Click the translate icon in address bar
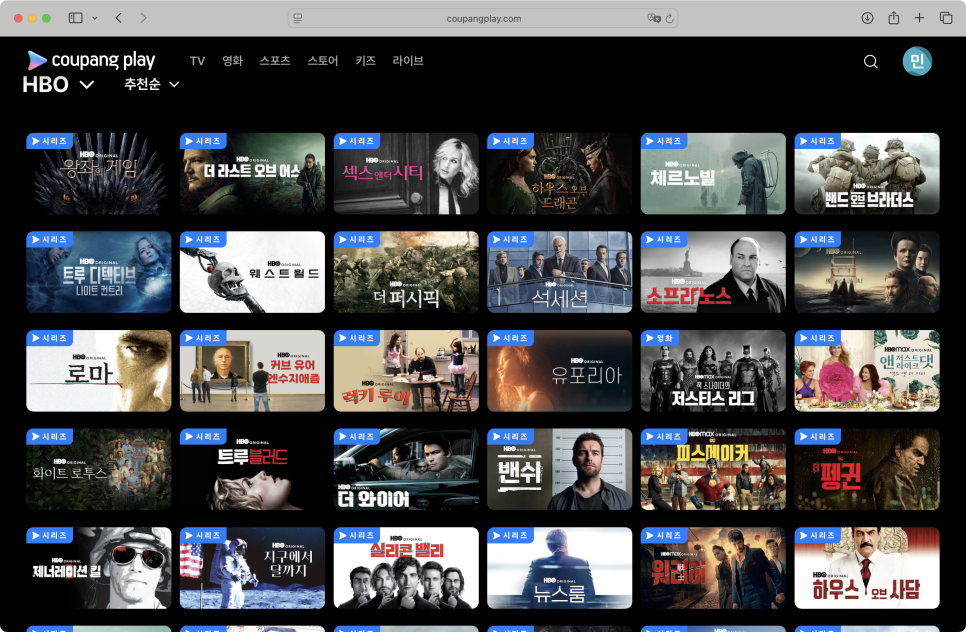Screen dimensions: 966x632 click(x=654, y=18)
